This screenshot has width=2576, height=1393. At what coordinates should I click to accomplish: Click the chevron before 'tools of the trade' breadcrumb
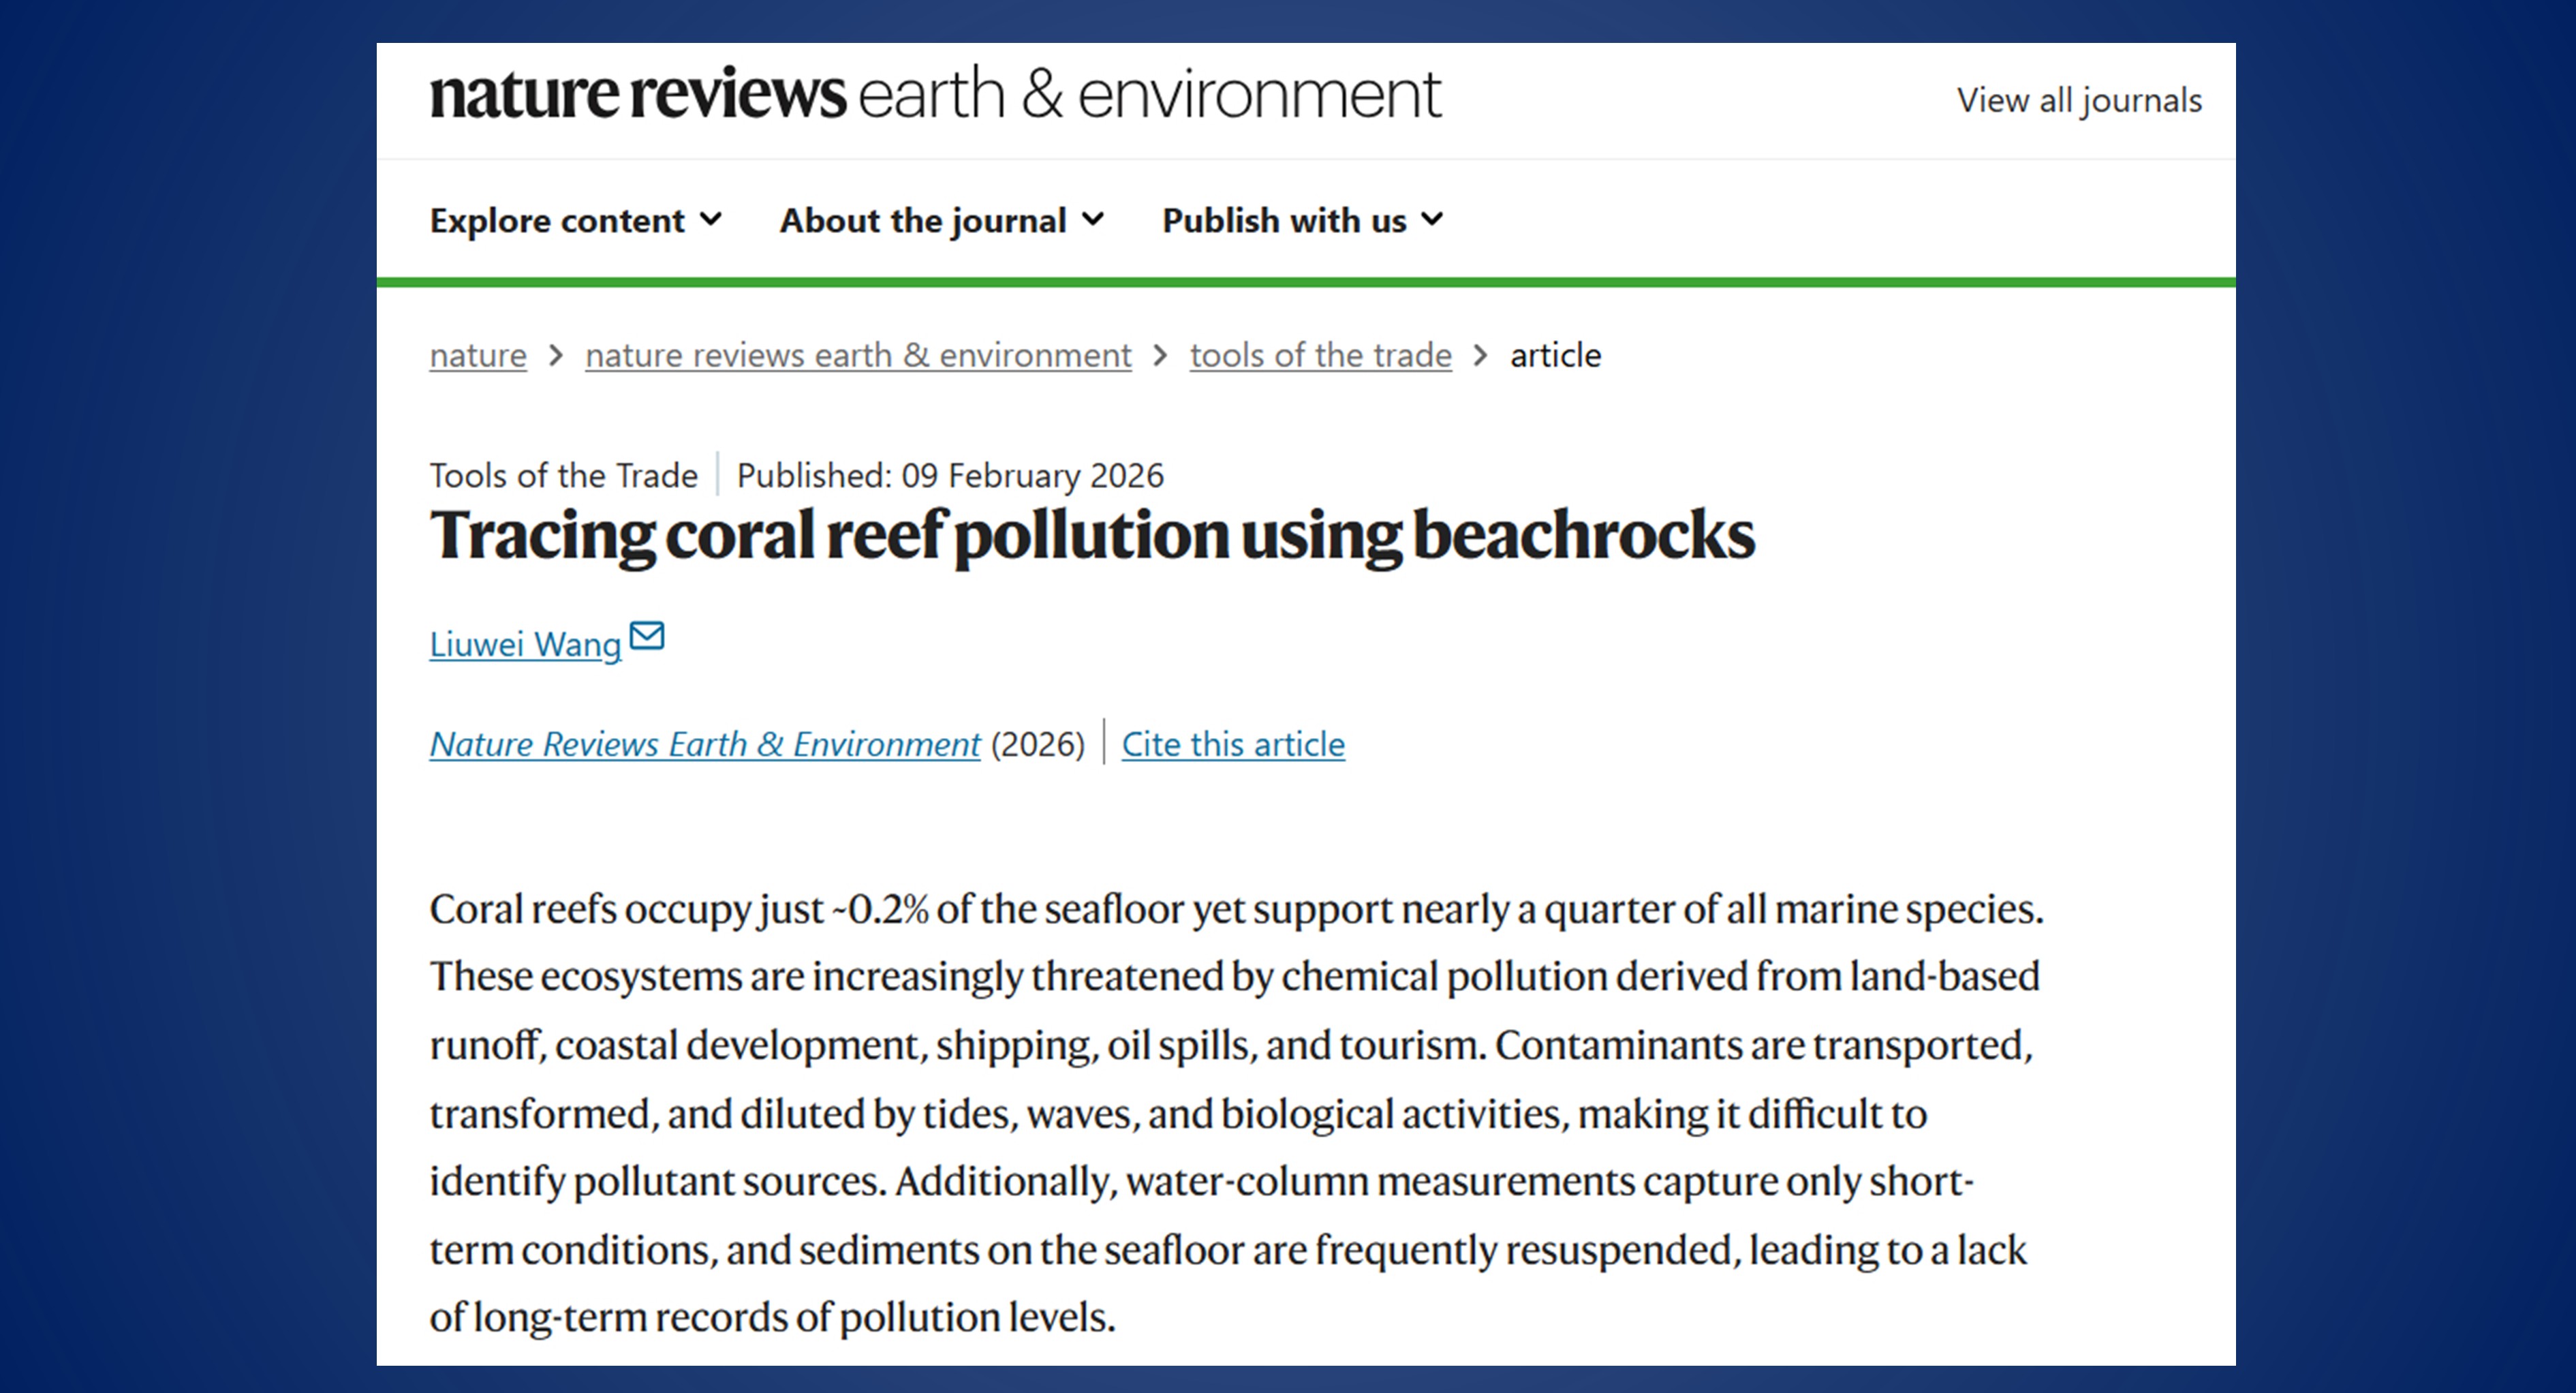pos(1160,356)
